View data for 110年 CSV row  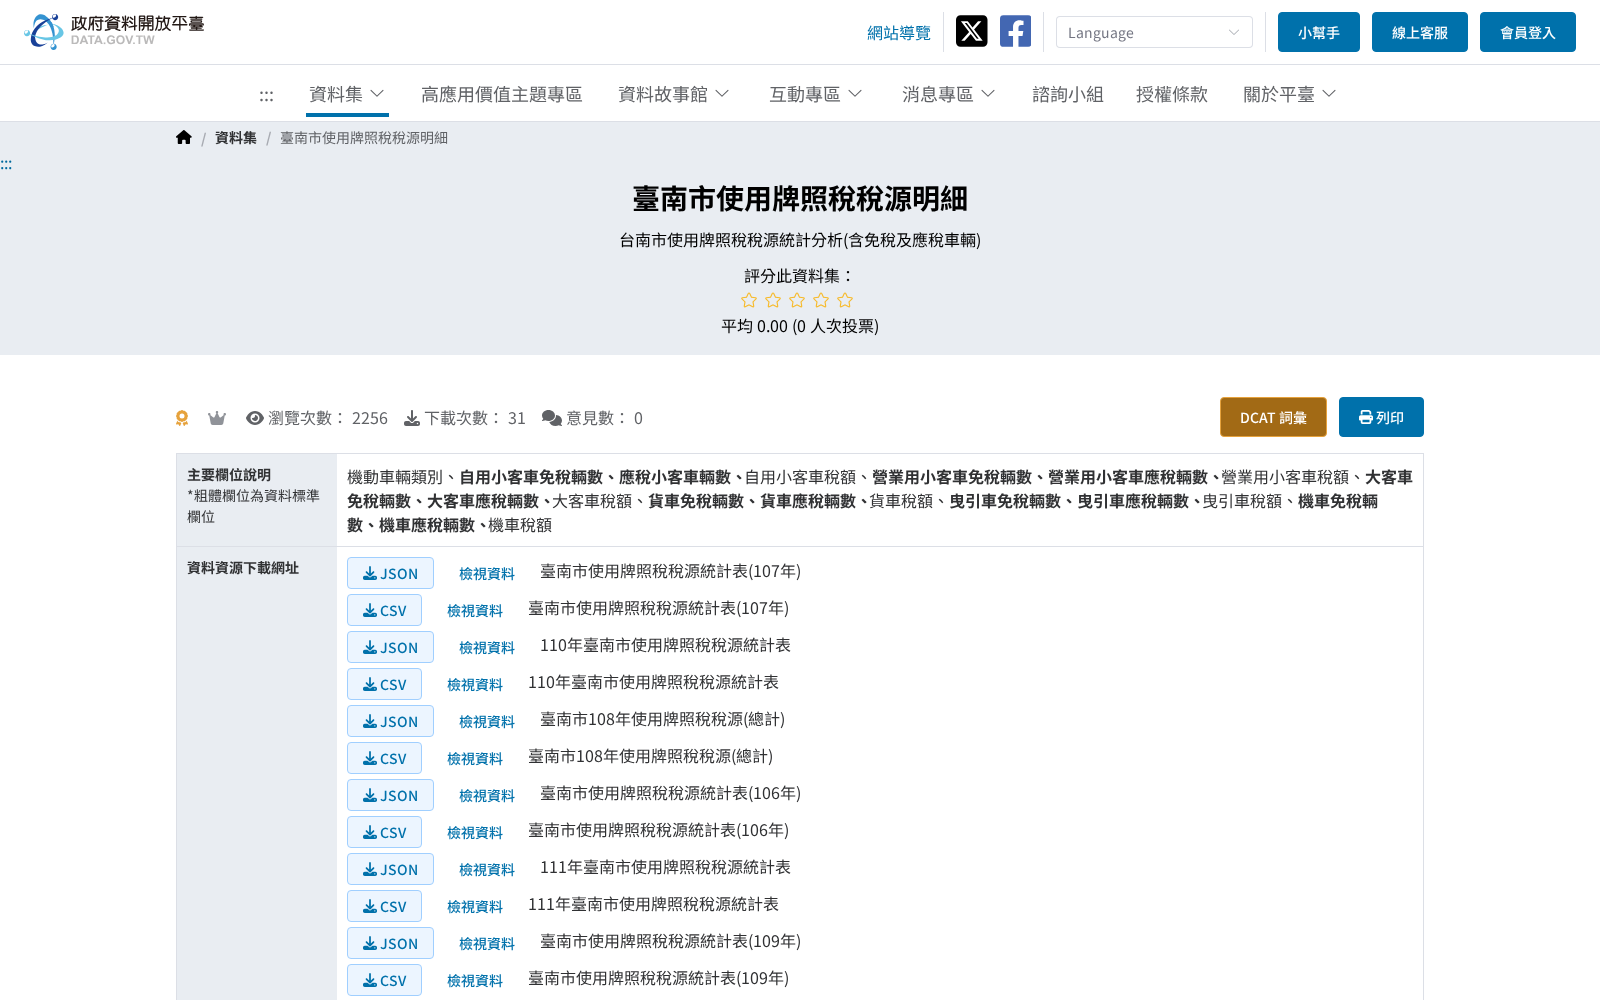475,684
